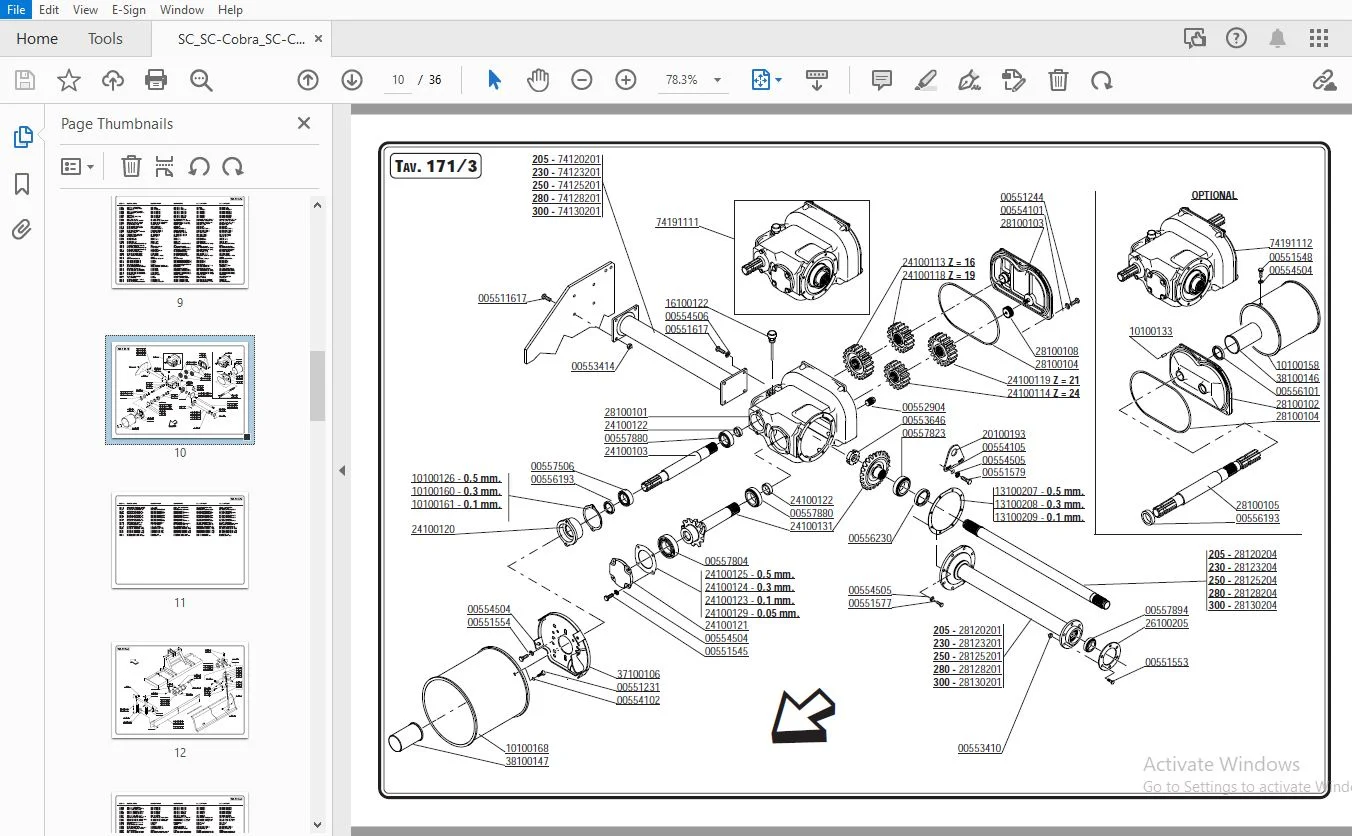Close the SC_SC-Cobra document tab
The image size is (1352, 836).
point(318,39)
